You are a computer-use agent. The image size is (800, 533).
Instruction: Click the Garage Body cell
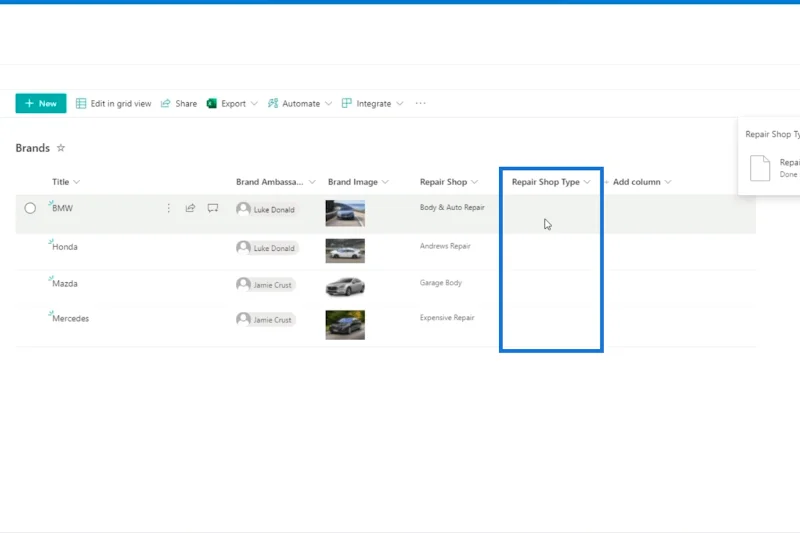pyautogui.click(x=441, y=283)
